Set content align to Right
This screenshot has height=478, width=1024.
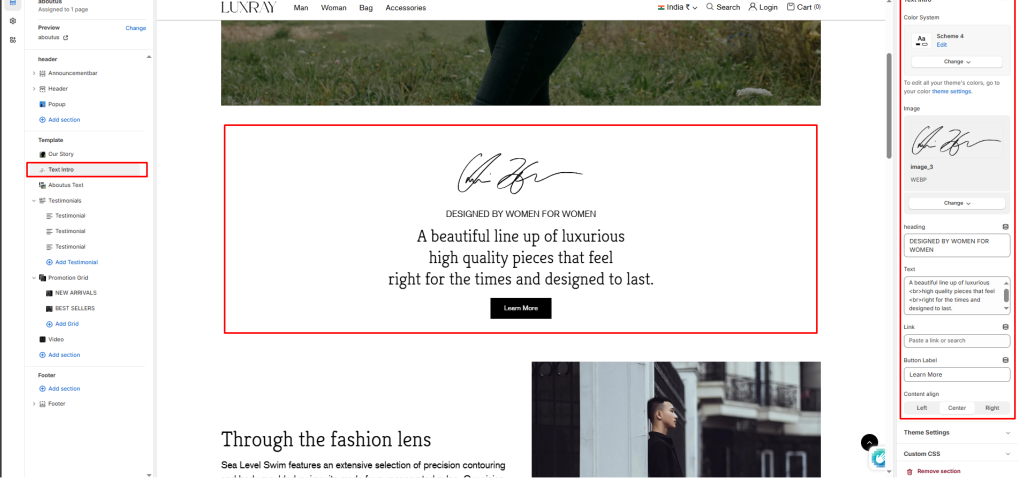click(x=992, y=408)
